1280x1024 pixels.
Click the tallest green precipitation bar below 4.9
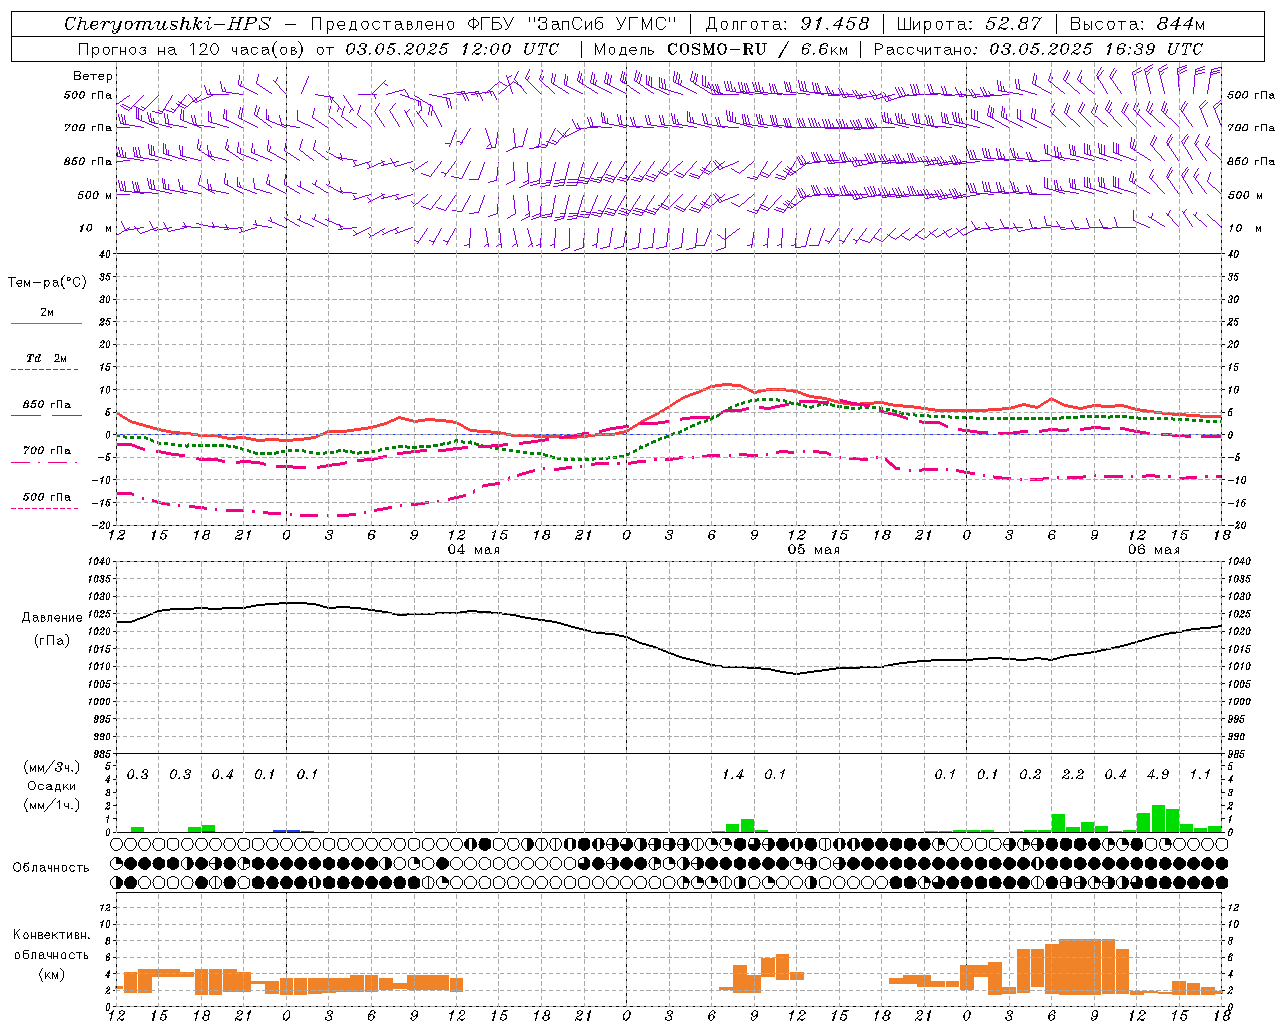[1158, 819]
